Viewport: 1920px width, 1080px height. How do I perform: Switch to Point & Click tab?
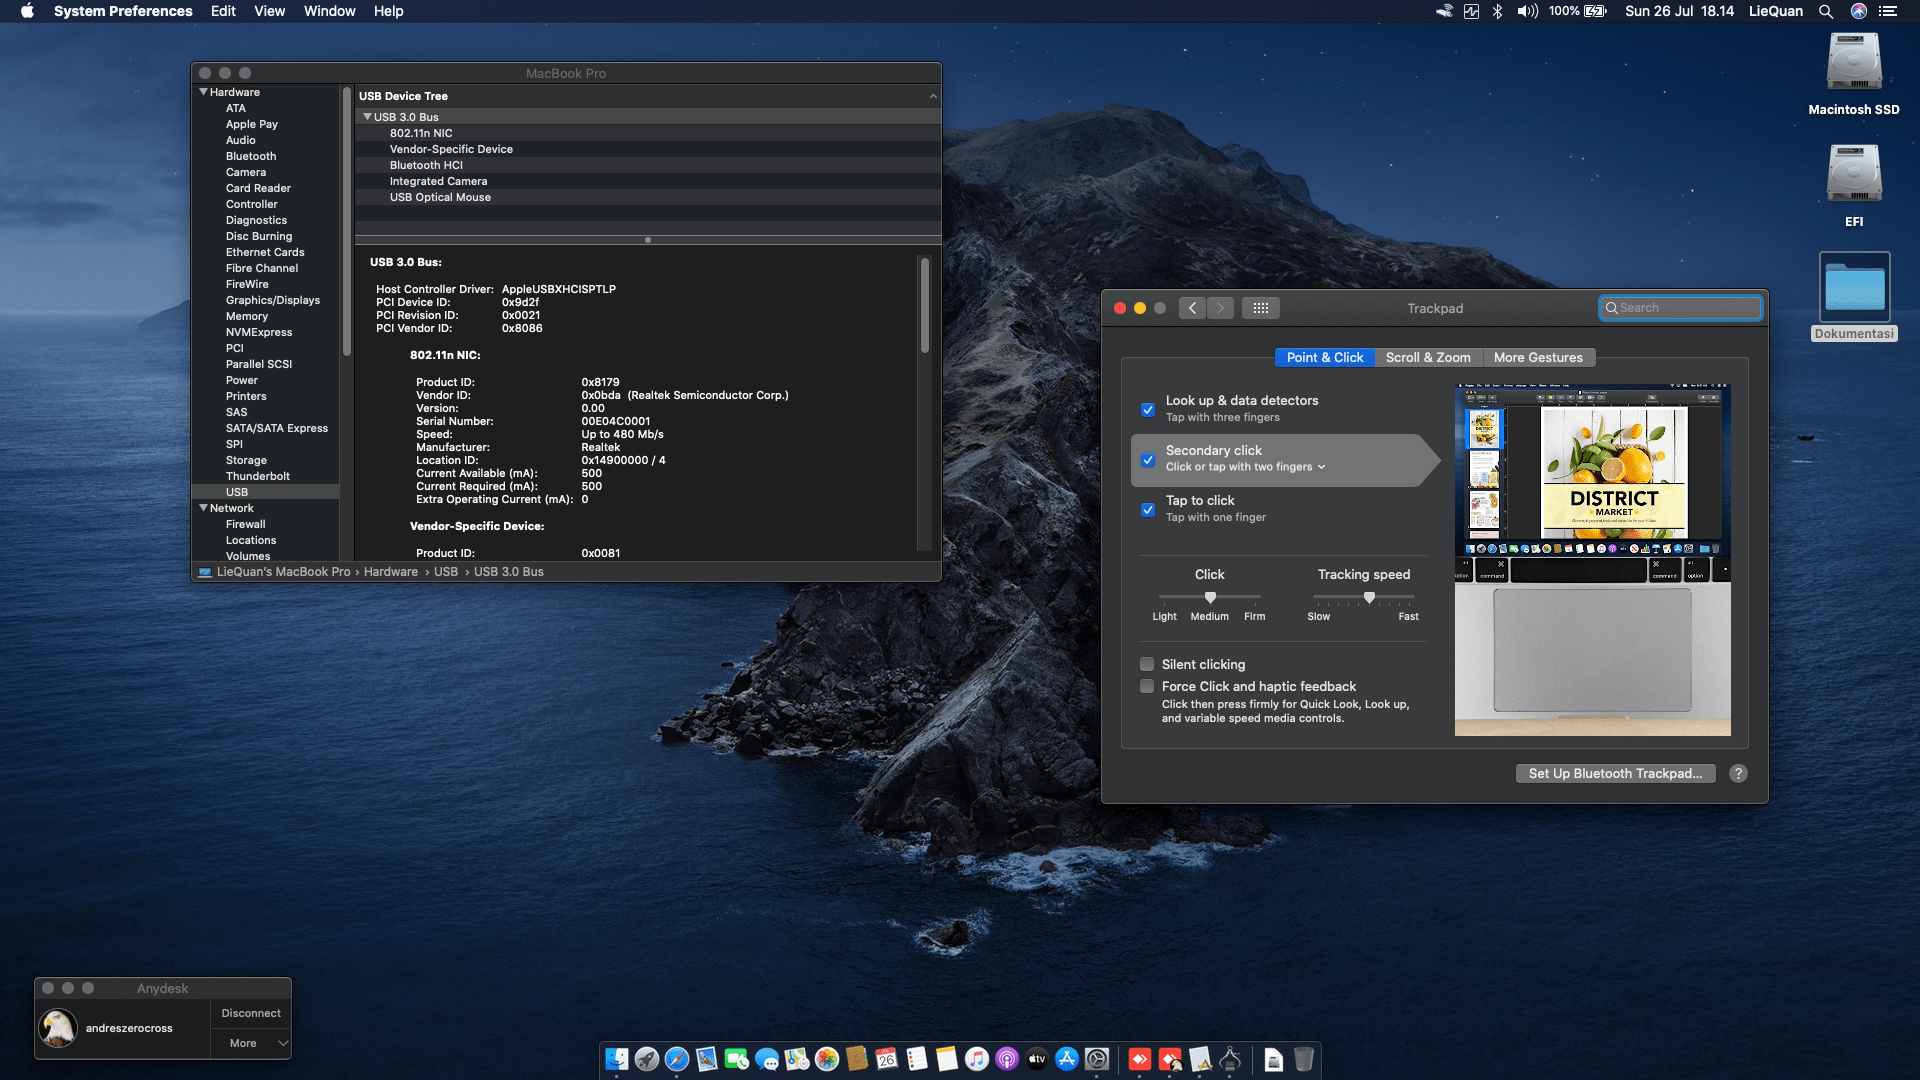click(x=1324, y=357)
